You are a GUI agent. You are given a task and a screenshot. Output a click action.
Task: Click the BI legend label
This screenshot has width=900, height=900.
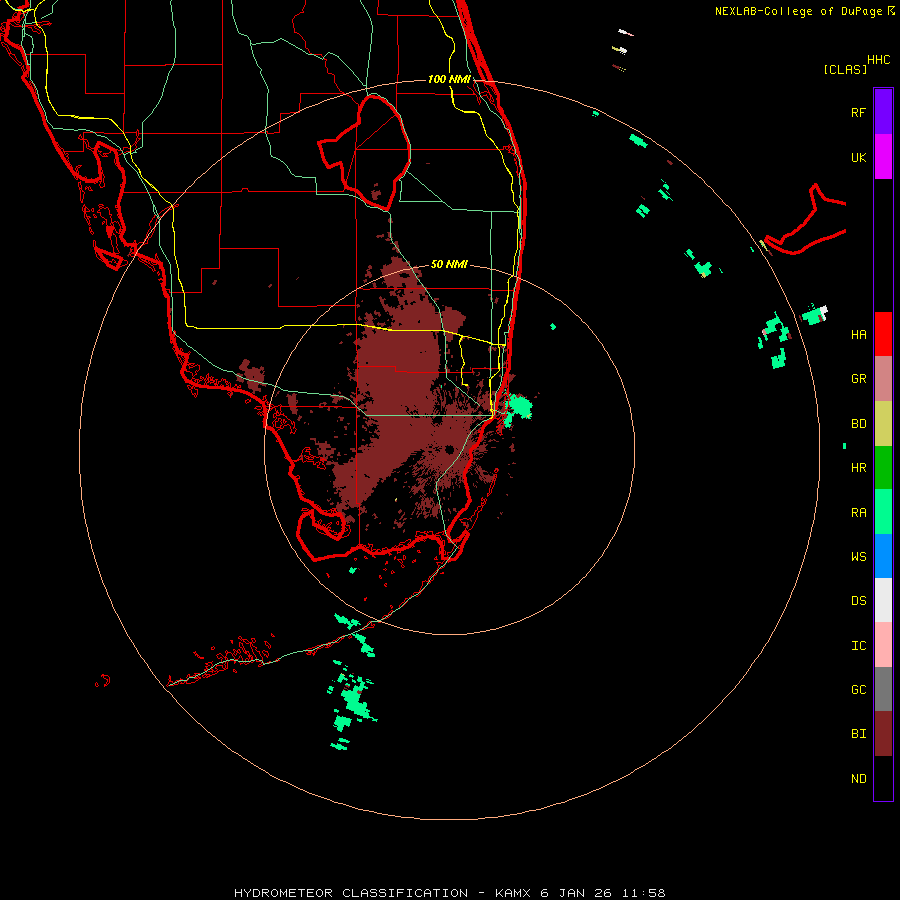tap(858, 734)
